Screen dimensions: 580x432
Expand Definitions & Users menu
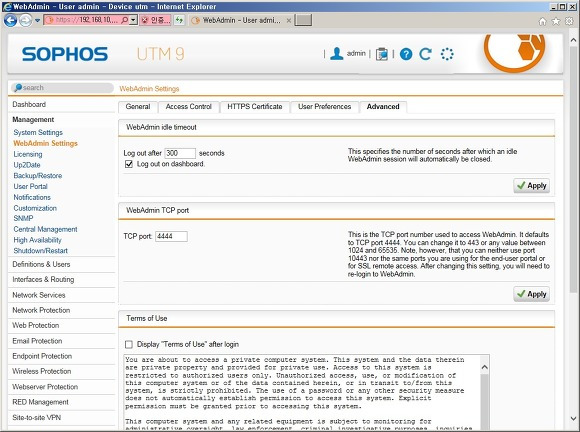tap(61, 264)
